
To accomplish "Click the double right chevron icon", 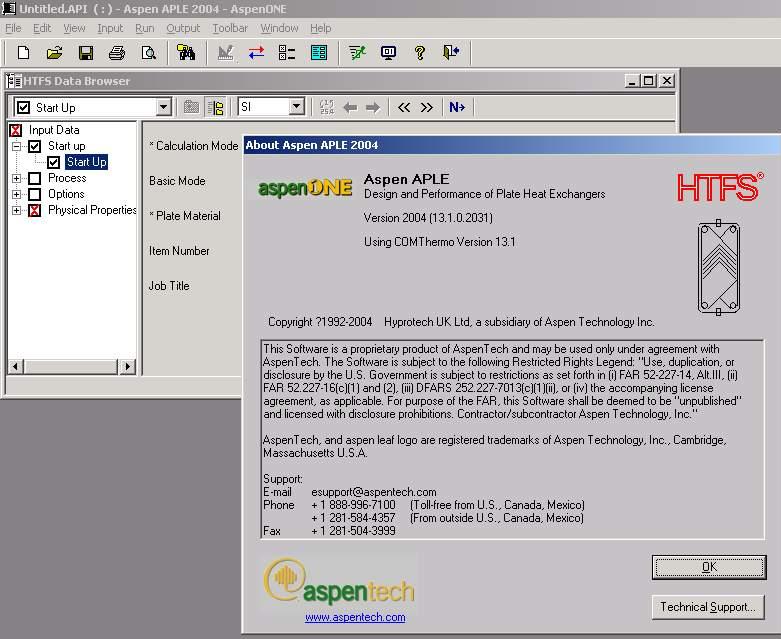I will (x=426, y=107).
